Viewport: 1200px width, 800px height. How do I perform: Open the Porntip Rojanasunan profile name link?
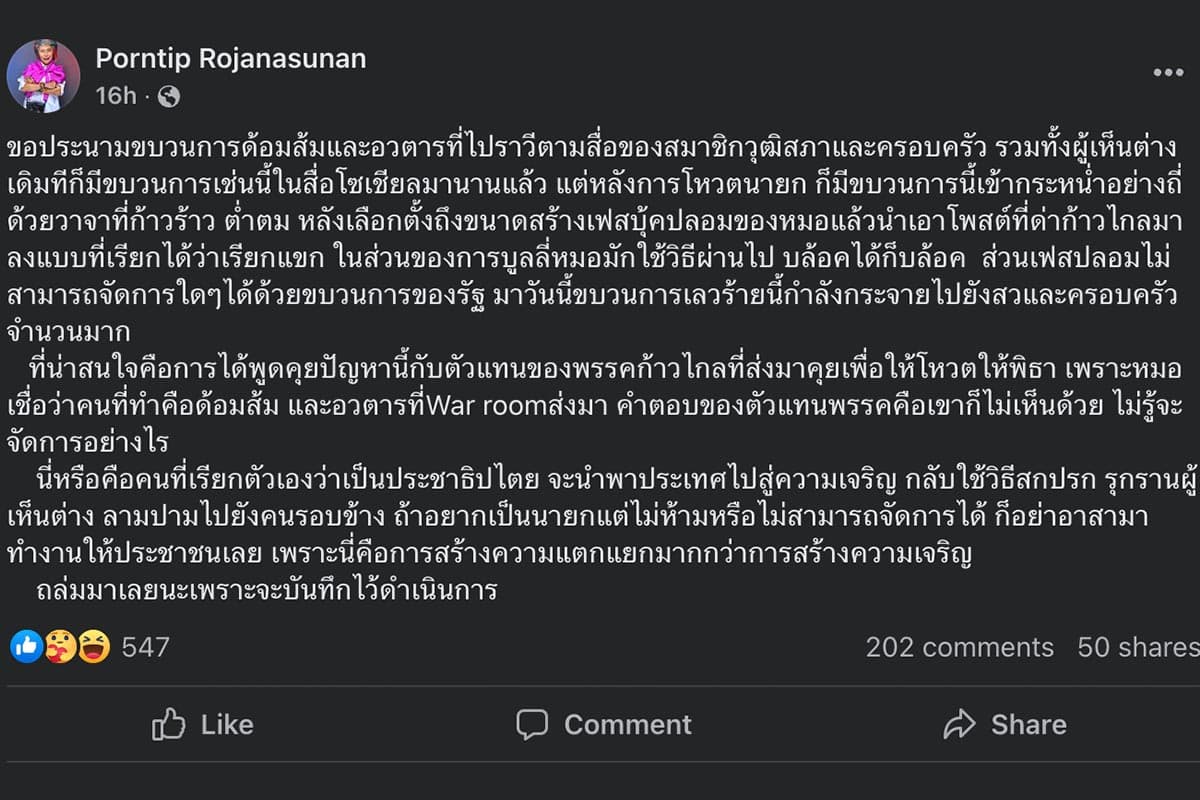click(x=231, y=59)
